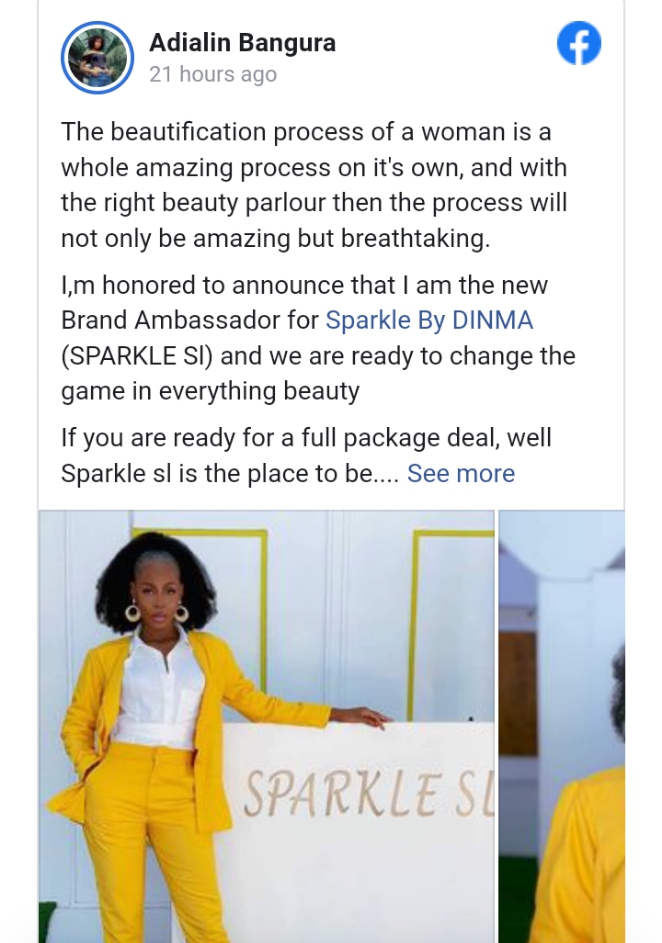Click the "full package deal" paragraph
This screenshot has width=662, height=943.
click(x=230, y=455)
